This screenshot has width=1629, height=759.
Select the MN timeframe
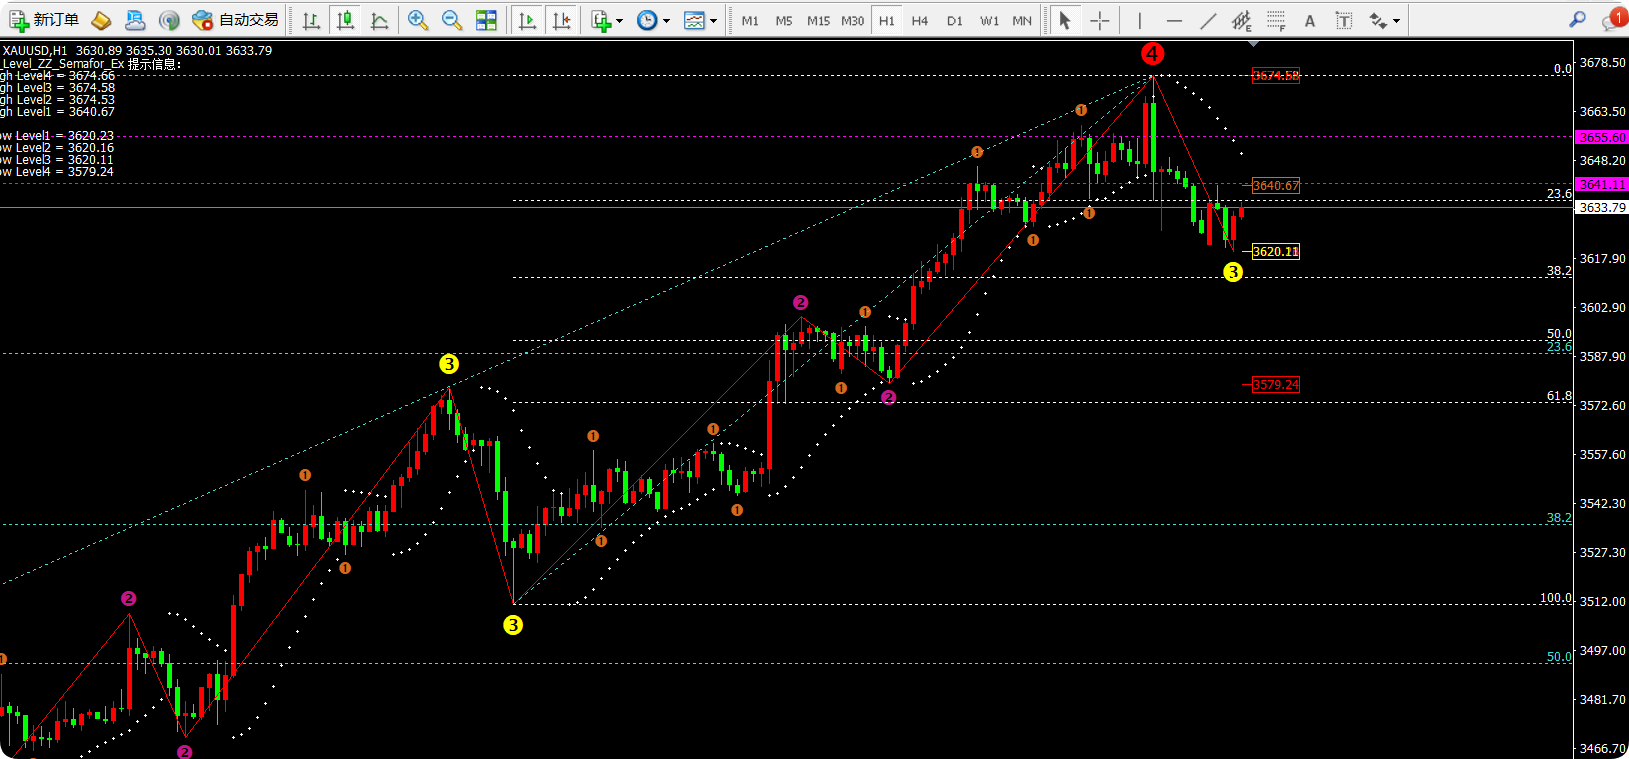(x=1022, y=20)
